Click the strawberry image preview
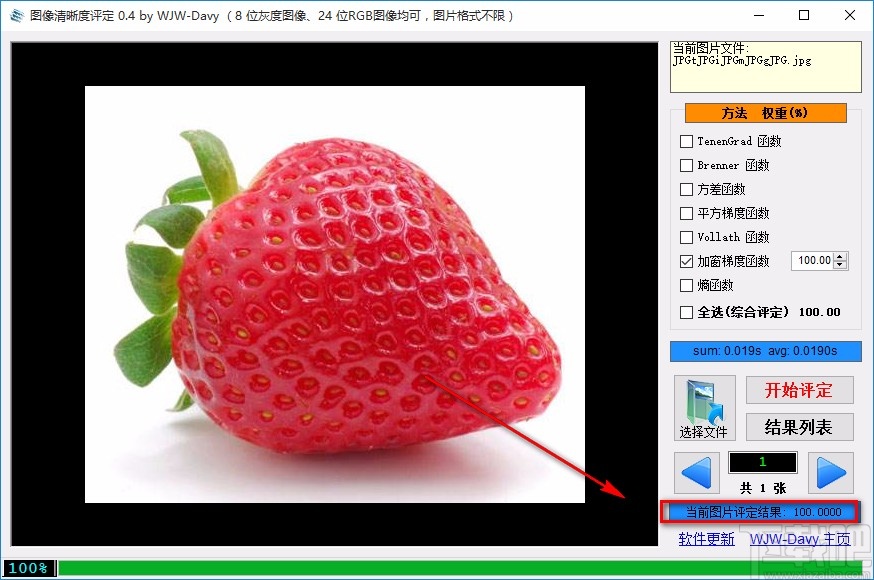The width and height of the screenshot is (874, 580). (334, 294)
